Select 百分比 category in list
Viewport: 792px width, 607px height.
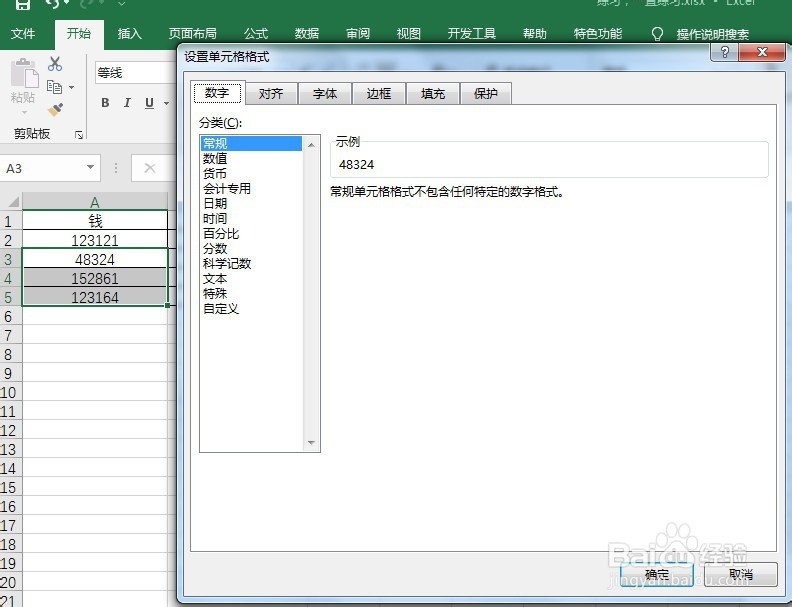(251, 233)
